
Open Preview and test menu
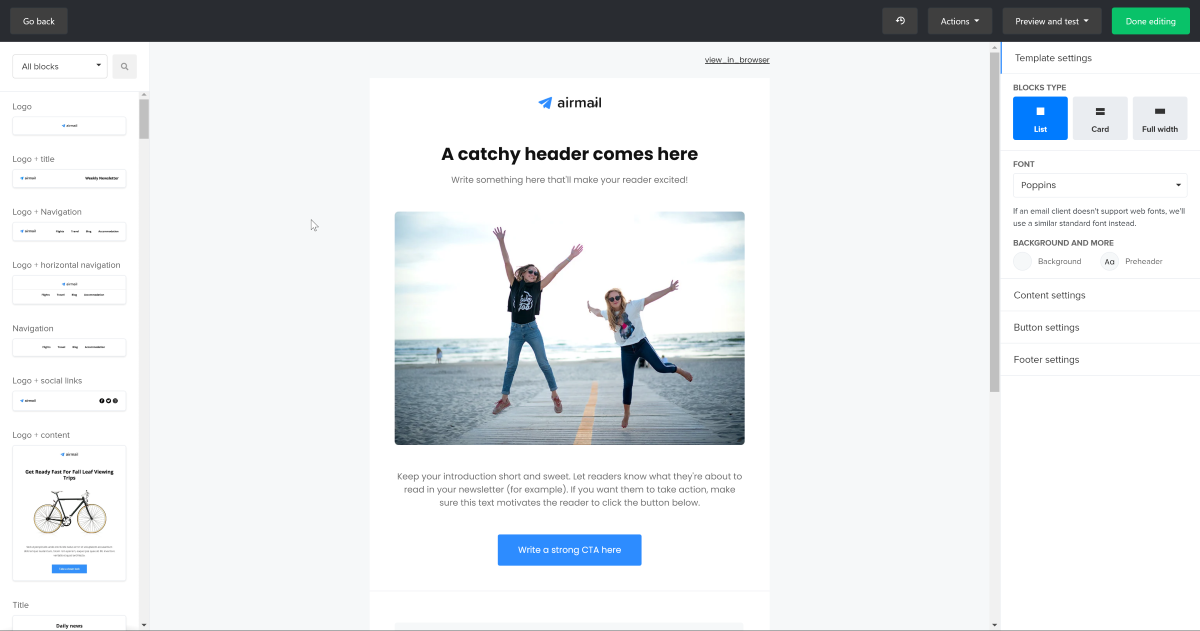[1052, 21]
